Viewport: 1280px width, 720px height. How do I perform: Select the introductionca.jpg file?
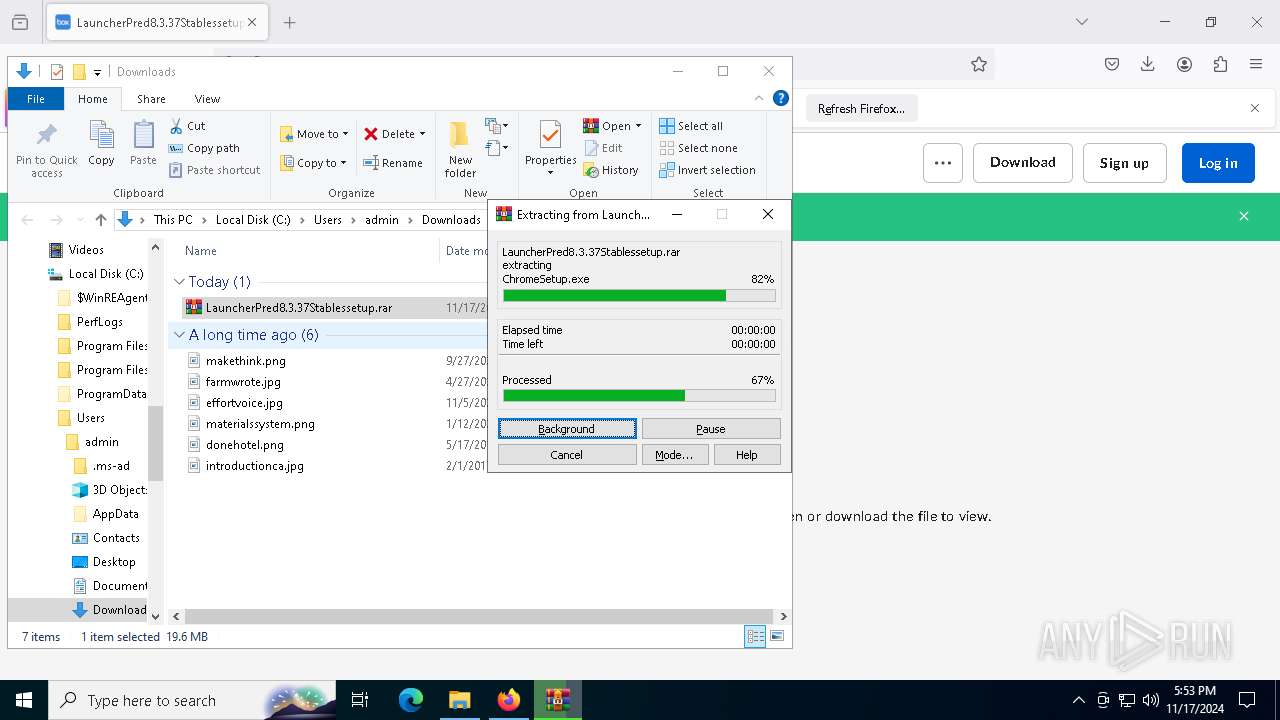tap(254, 466)
